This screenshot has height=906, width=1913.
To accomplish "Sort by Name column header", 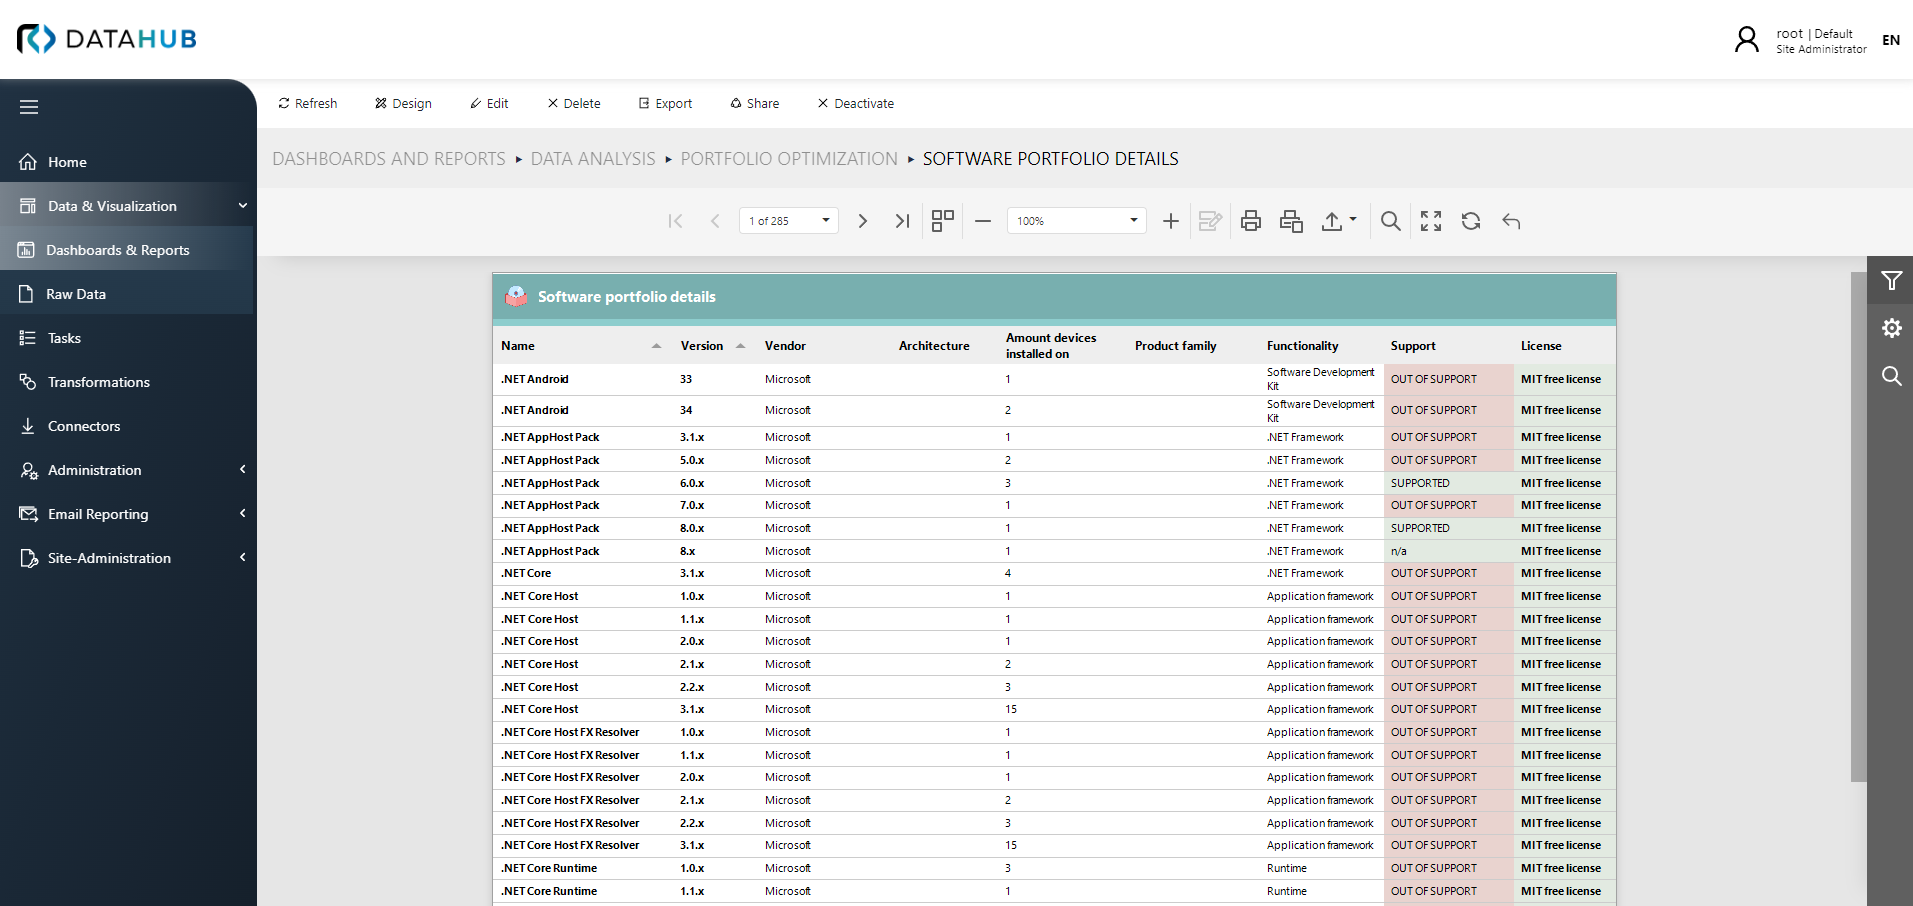I will (518, 346).
